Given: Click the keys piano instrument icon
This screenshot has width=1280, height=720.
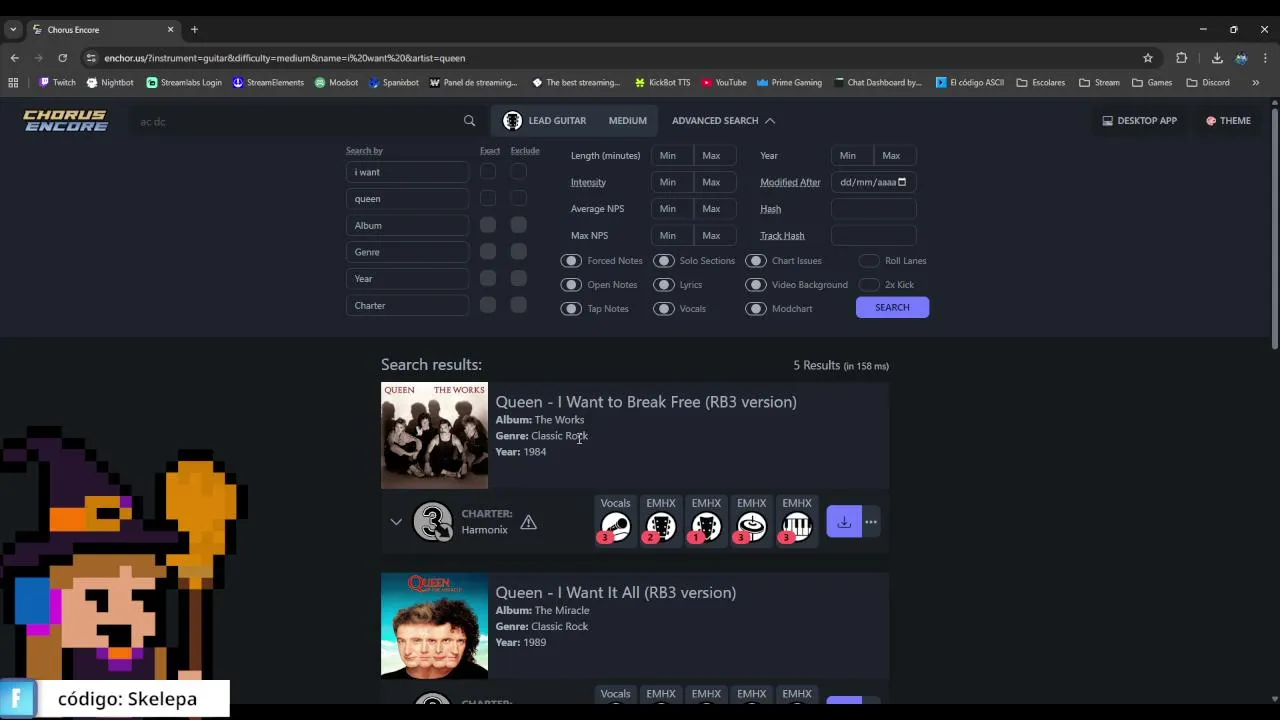Looking at the screenshot, I should point(796,527).
